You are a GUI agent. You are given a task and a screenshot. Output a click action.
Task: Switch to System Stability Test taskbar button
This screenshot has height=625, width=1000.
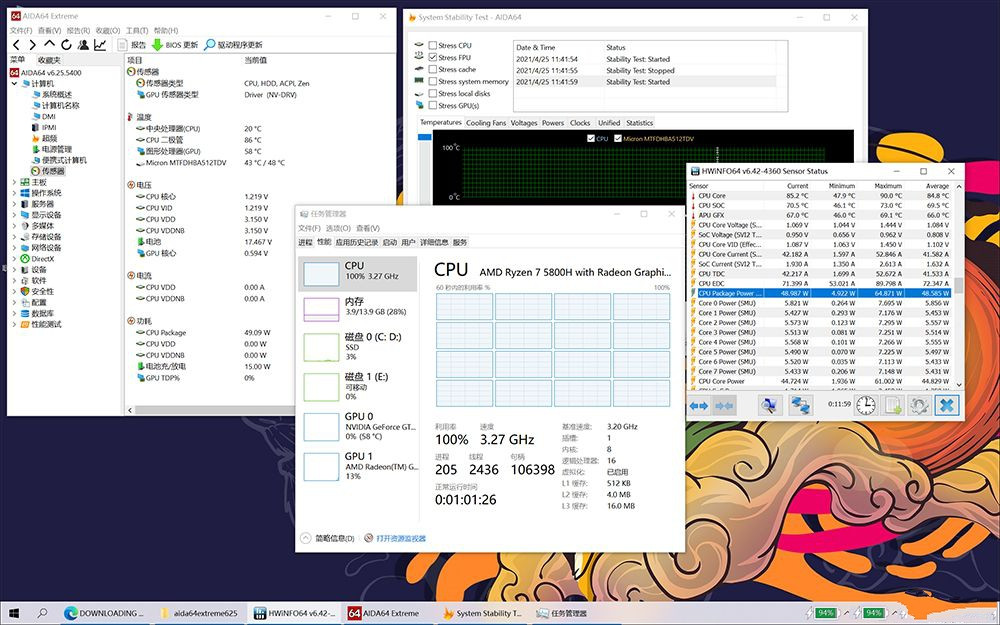coord(483,613)
